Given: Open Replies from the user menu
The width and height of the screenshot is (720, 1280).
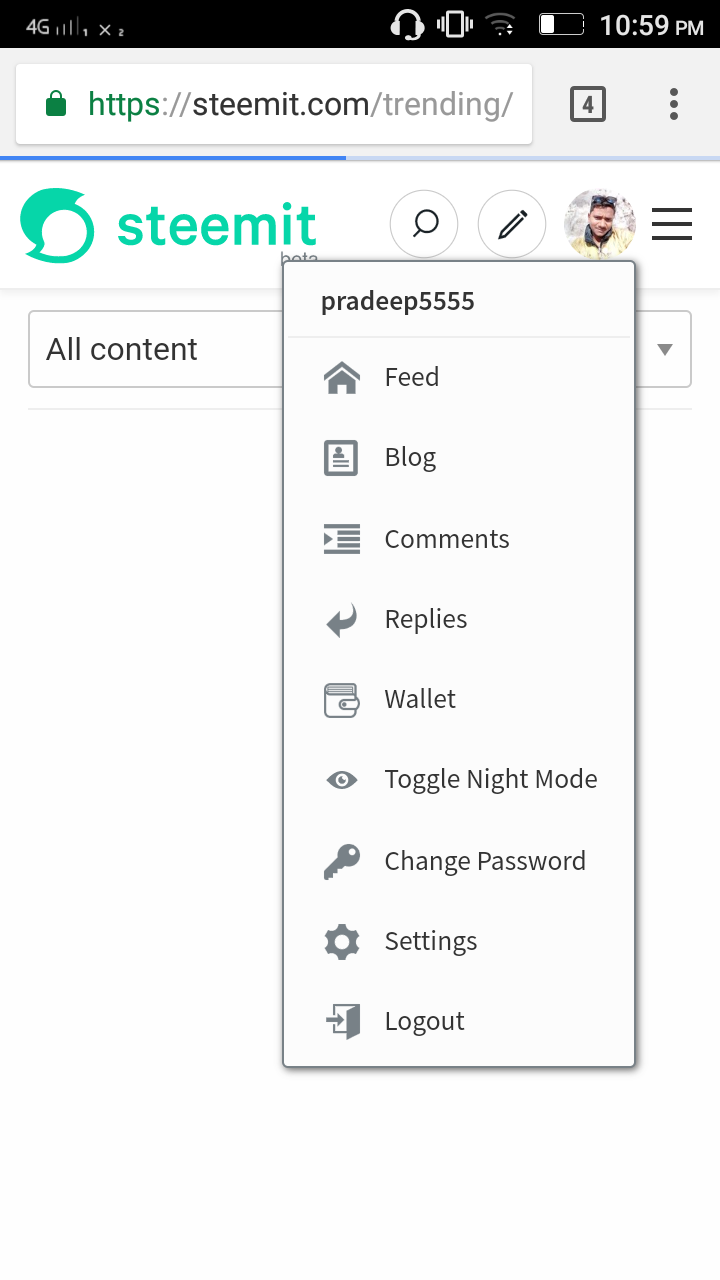Looking at the screenshot, I should tap(425, 619).
